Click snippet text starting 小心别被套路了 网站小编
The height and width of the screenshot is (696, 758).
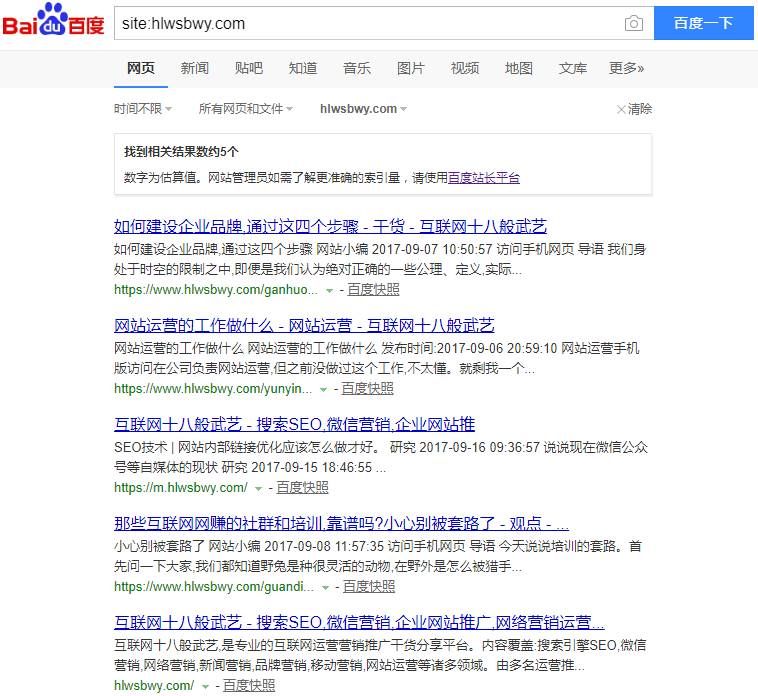coord(378,556)
